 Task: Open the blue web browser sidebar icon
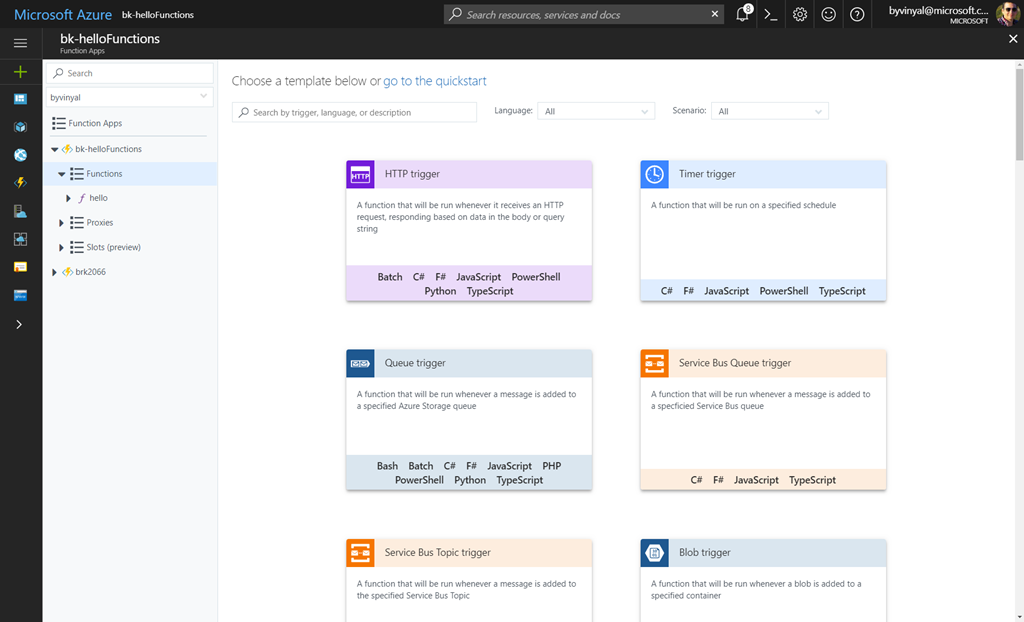[x=20, y=295]
